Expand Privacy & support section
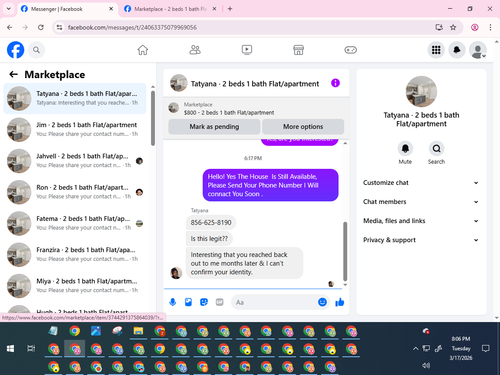Screen dimensions: 500x375 click(421, 240)
